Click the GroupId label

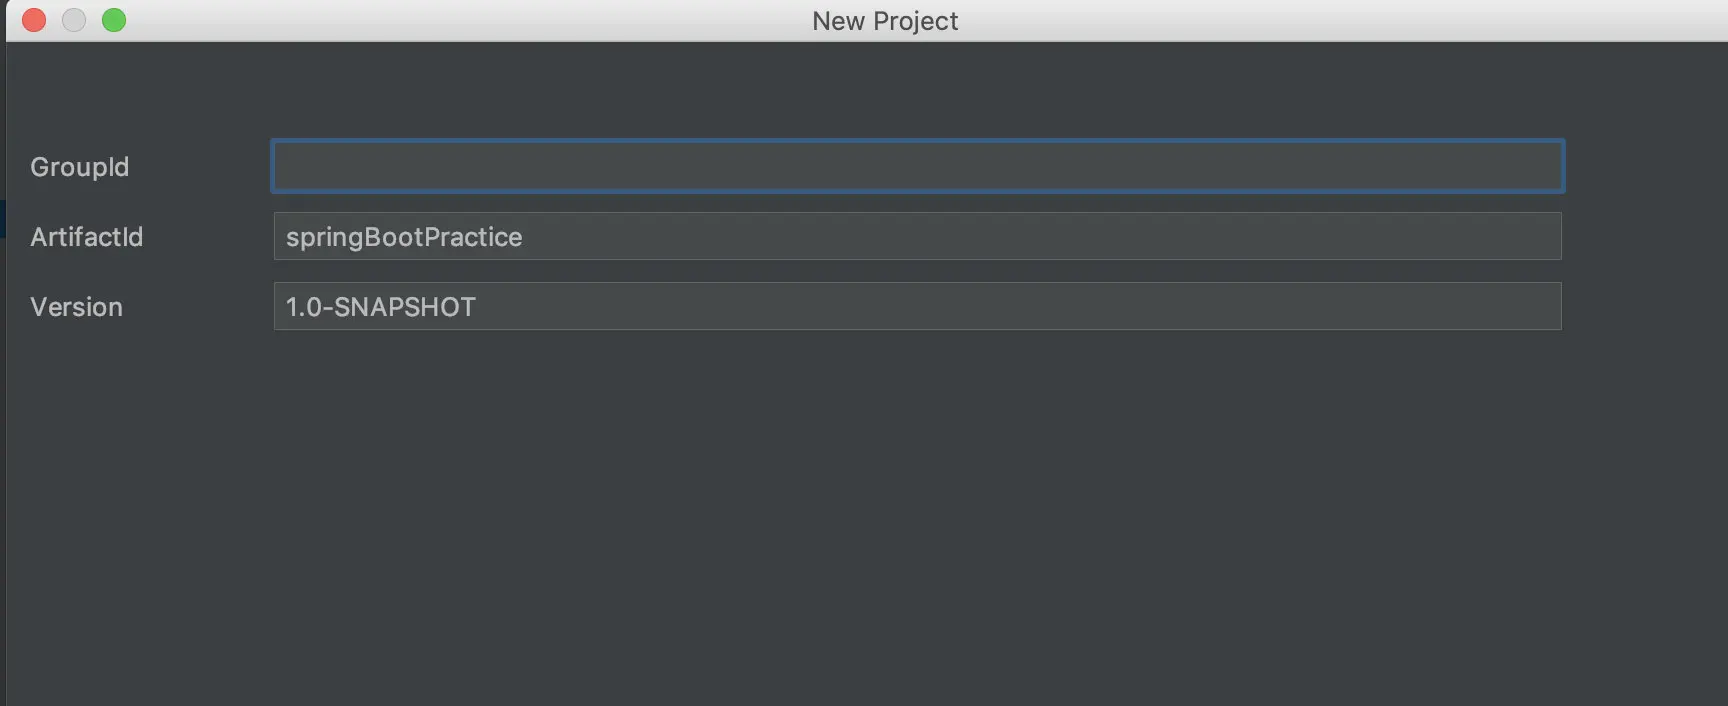(79, 167)
